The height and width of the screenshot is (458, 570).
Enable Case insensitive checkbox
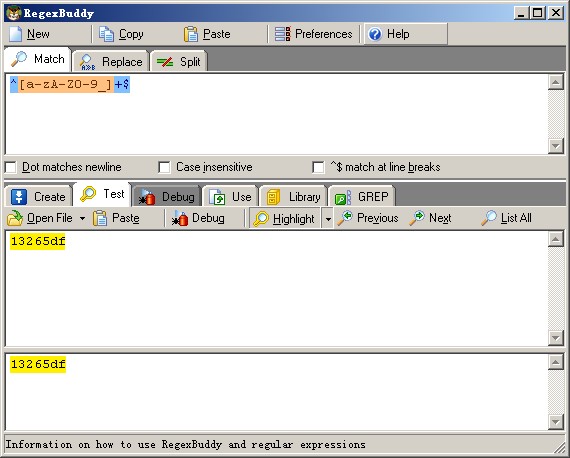pos(164,168)
